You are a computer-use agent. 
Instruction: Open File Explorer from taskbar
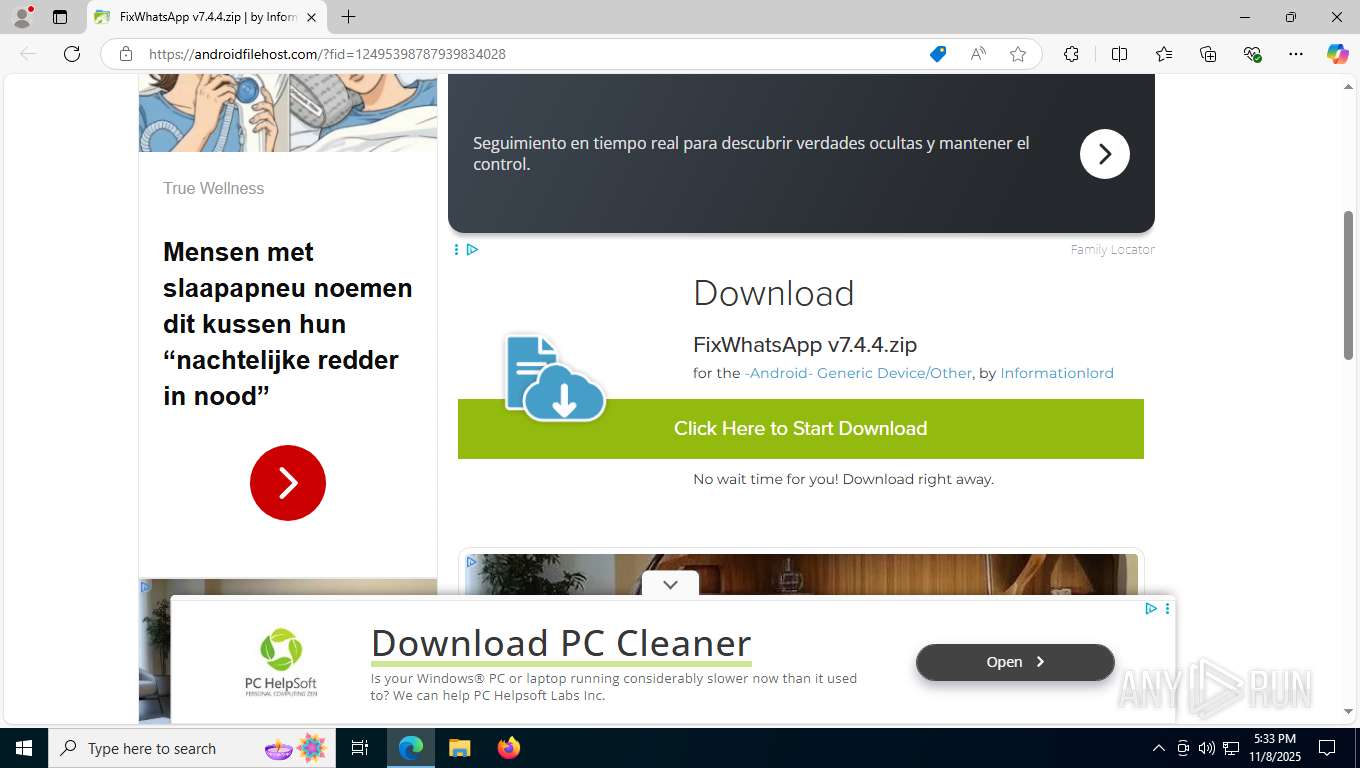[x=459, y=748]
